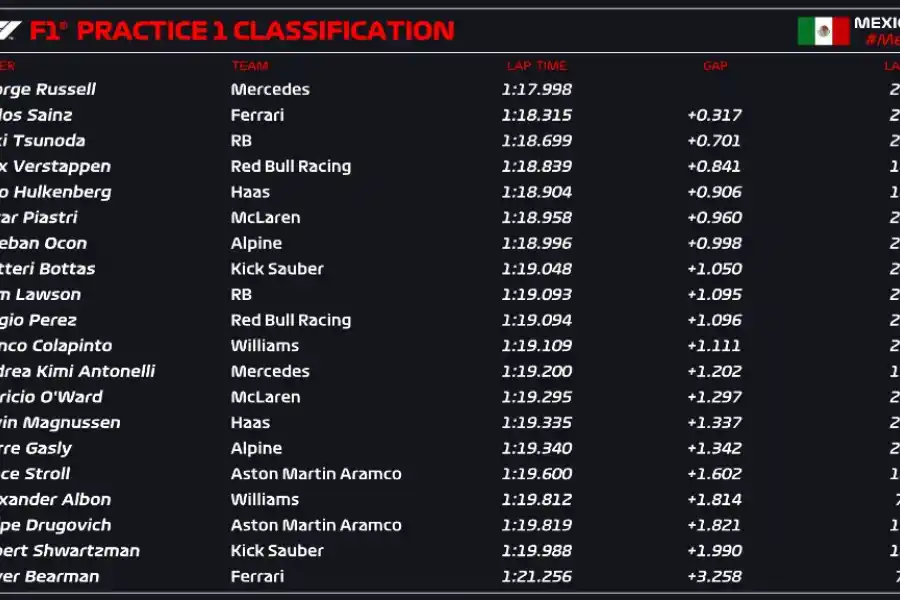Select the TEAM column header
Image resolution: width=900 pixels, height=600 pixels.
click(x=249, y=66)
